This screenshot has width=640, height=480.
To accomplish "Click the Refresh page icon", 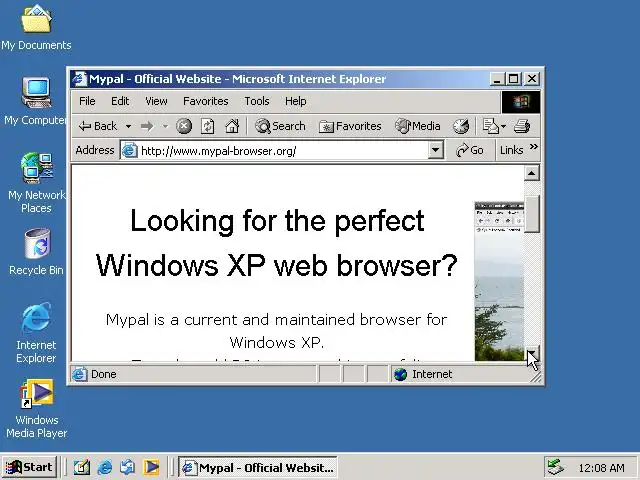I will pyautogui.click(x=208, y=126).
